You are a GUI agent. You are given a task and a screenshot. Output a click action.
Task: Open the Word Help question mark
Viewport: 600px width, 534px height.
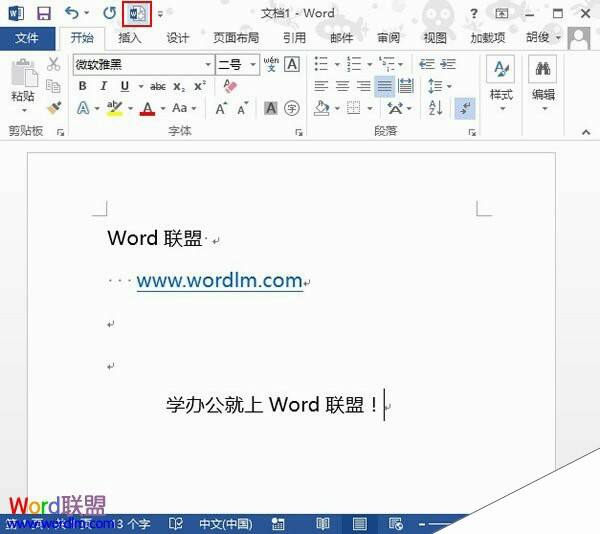click(474, 14)
